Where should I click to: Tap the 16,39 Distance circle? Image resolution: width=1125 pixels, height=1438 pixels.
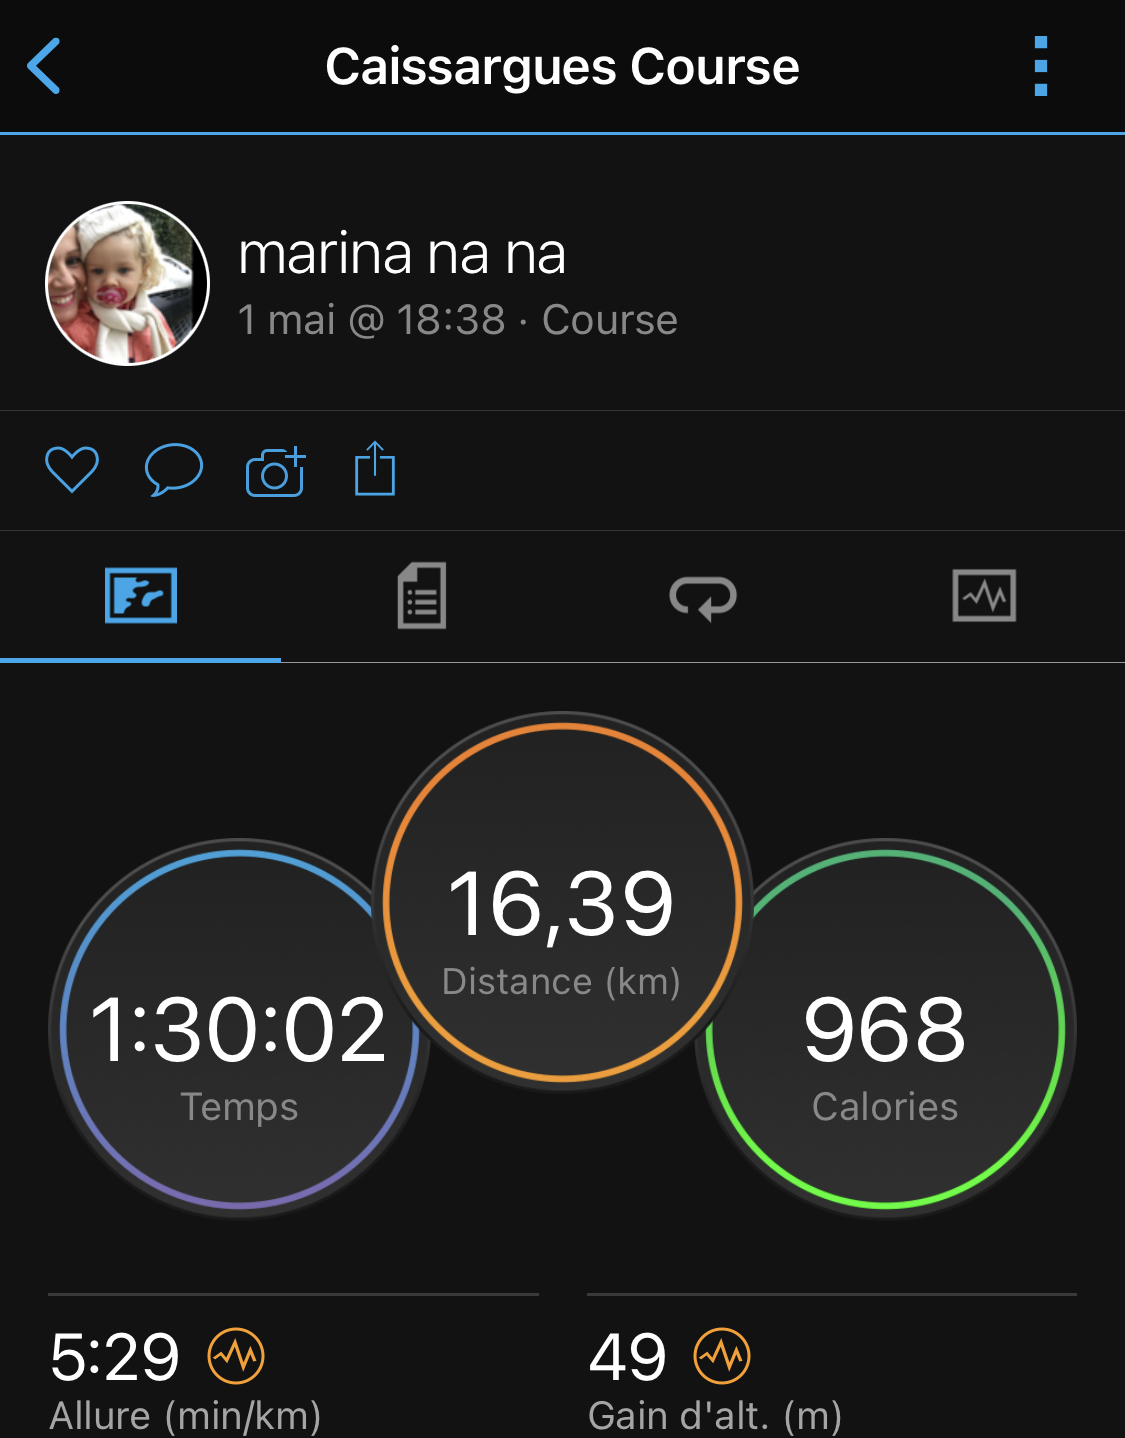tap(562, 902)
